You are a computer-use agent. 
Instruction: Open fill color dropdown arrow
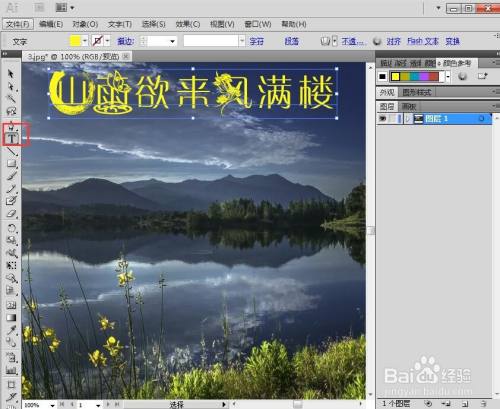point(85,41)
